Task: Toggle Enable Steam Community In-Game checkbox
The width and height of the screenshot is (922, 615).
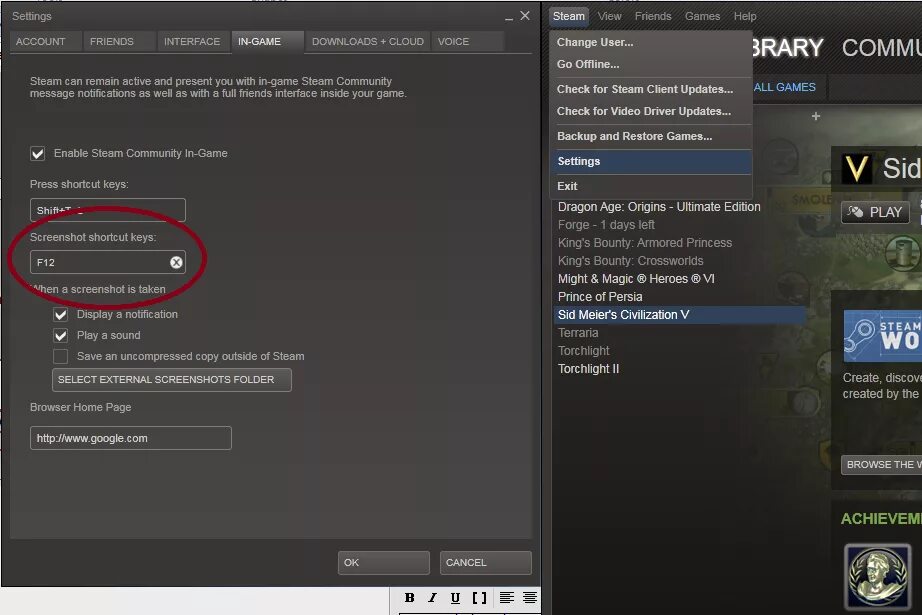Action: 38,153
